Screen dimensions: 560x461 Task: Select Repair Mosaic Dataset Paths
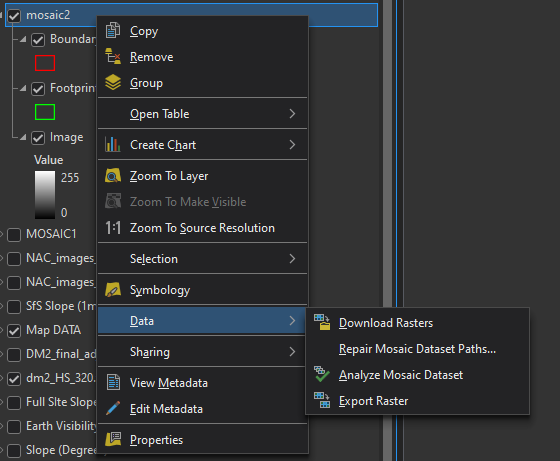coord(417,349)
